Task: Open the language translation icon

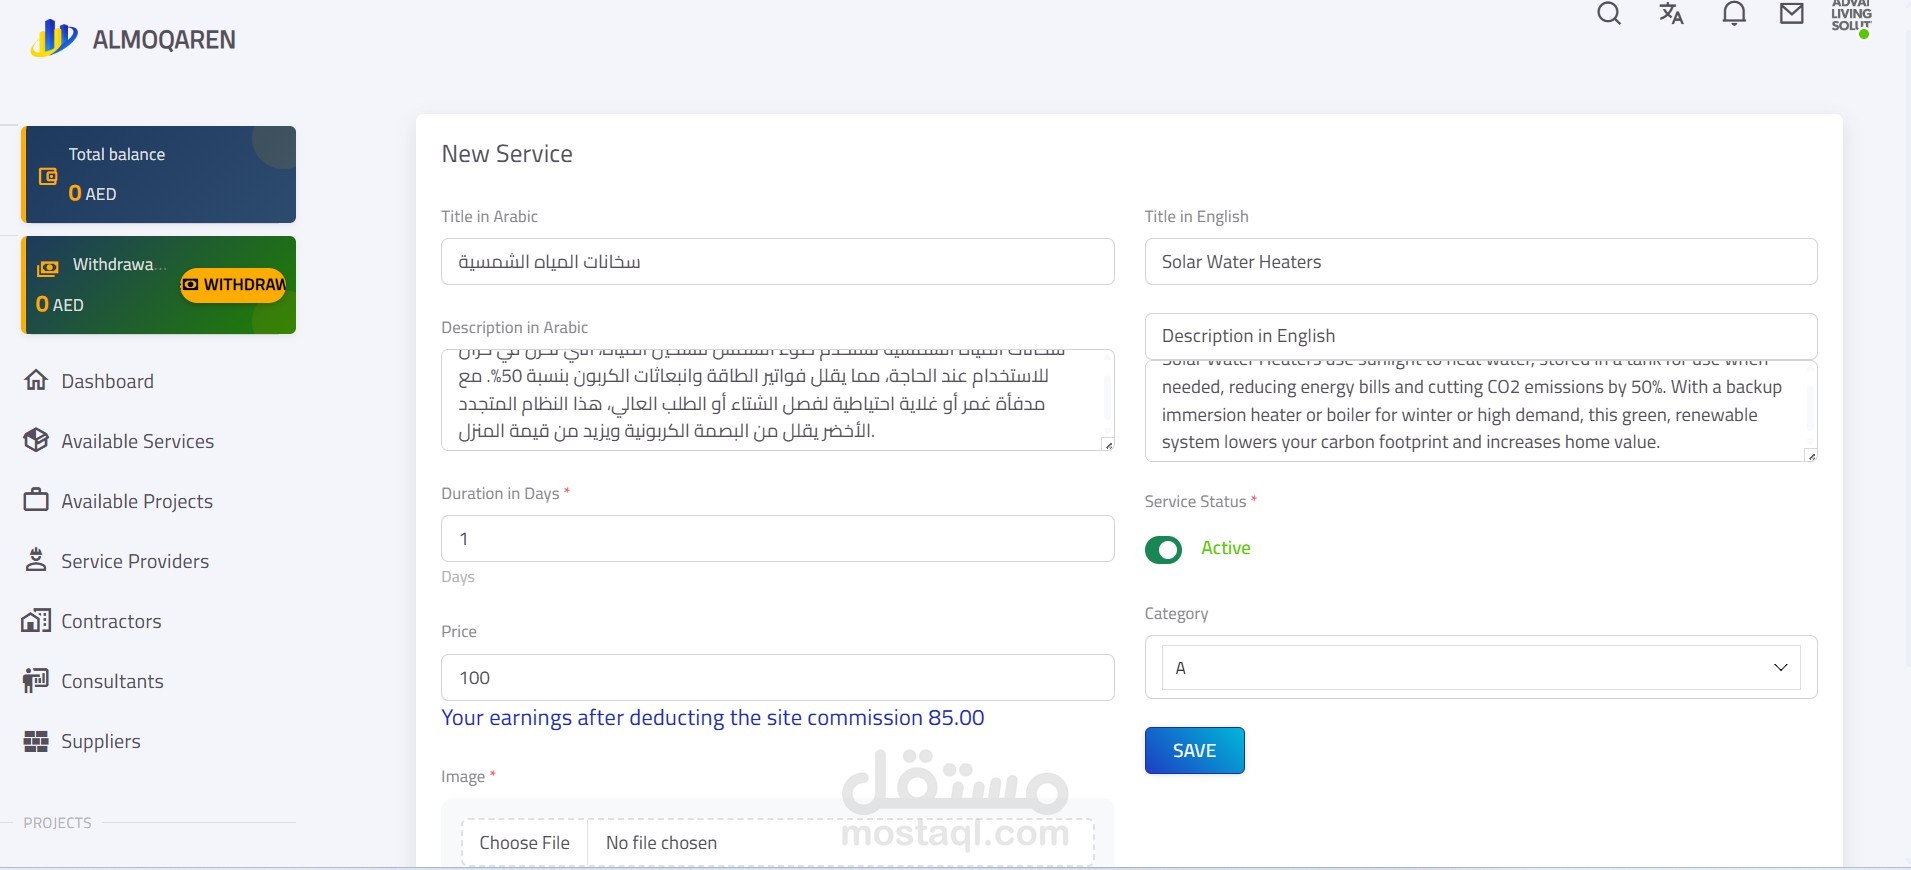Action: click(1671, 14)
